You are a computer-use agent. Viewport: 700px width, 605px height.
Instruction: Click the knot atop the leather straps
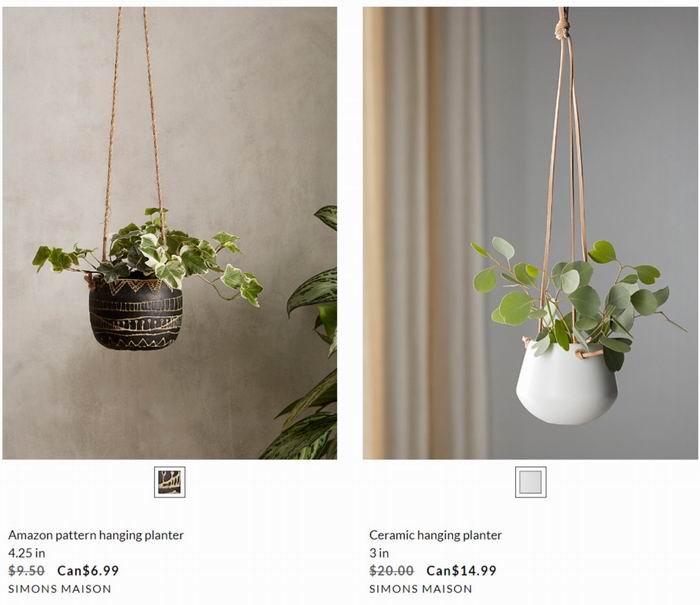click(562, 29)
